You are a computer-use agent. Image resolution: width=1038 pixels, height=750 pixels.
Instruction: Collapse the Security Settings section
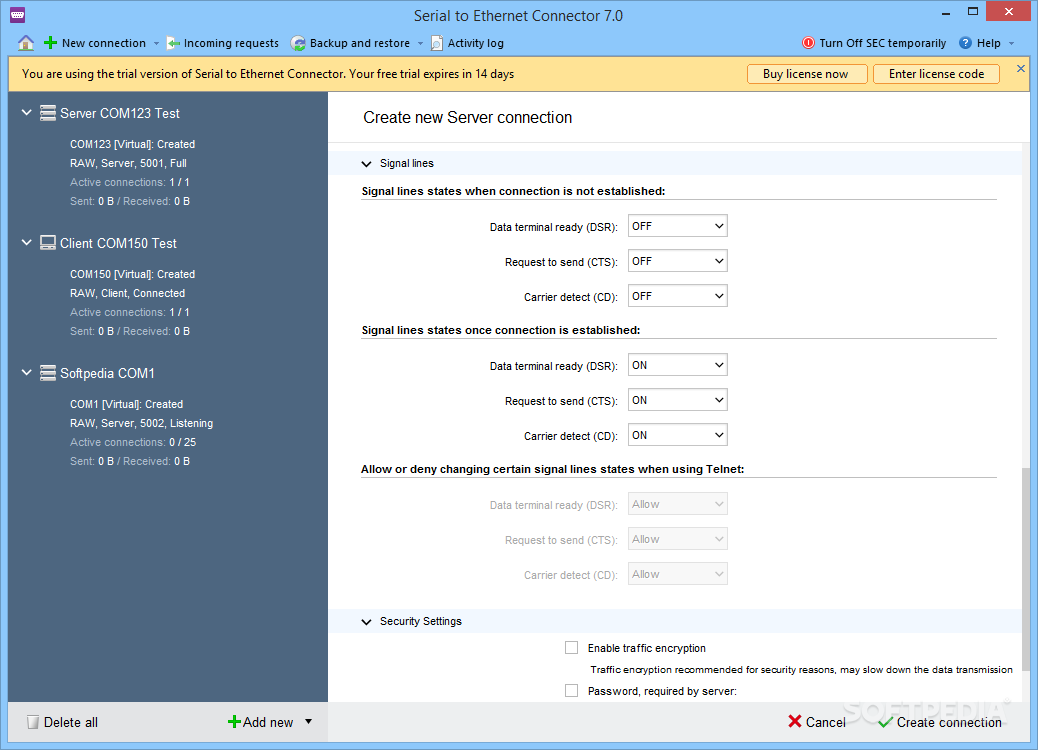(366, 622)
